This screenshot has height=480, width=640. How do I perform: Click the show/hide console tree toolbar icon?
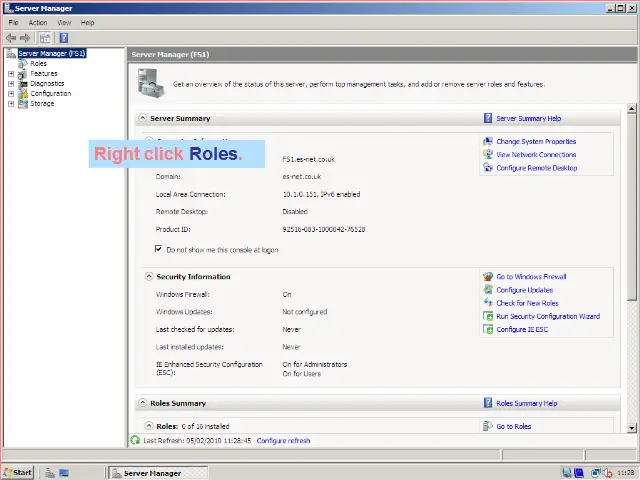(45, 38)
